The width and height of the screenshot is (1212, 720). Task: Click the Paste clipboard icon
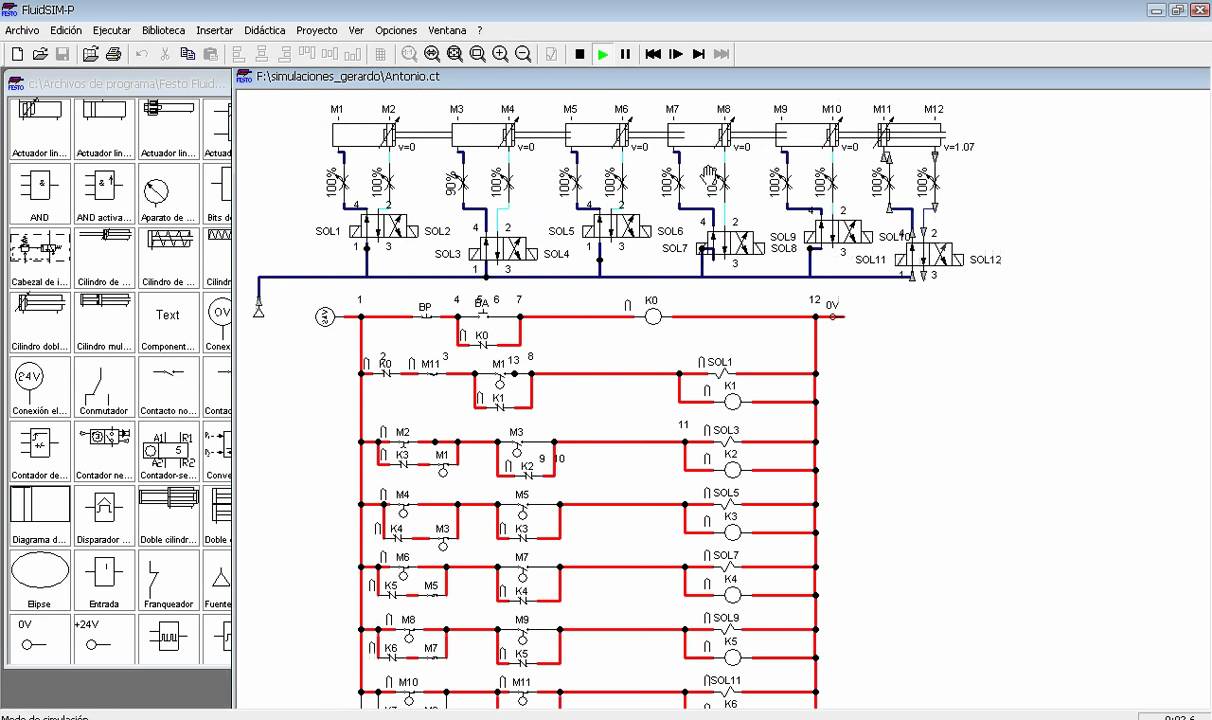click(211, 54)
